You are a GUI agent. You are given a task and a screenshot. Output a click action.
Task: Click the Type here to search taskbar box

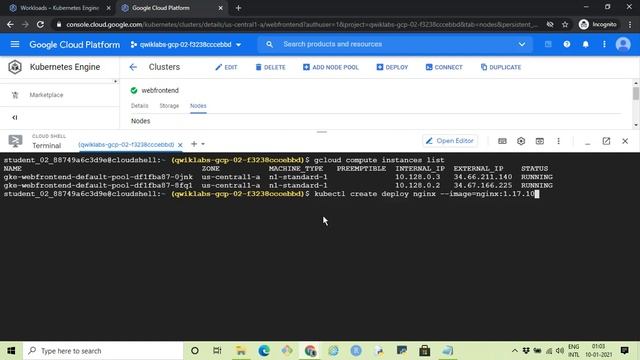(x=103, y=351)
